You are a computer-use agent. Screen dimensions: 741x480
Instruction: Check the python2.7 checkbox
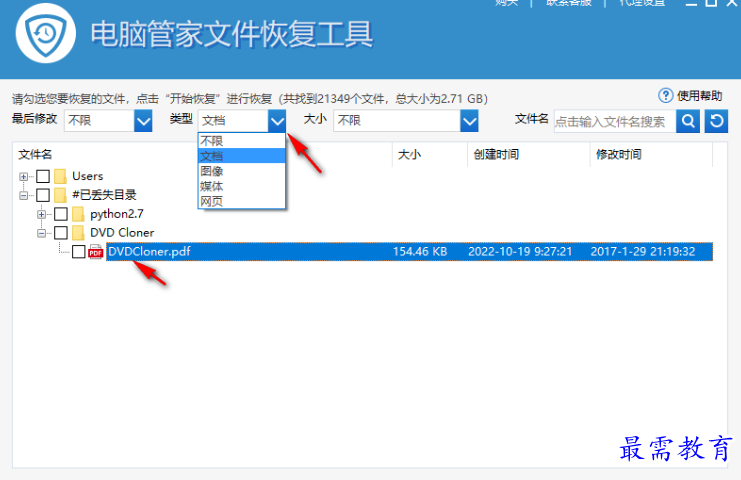coord(61,214)
